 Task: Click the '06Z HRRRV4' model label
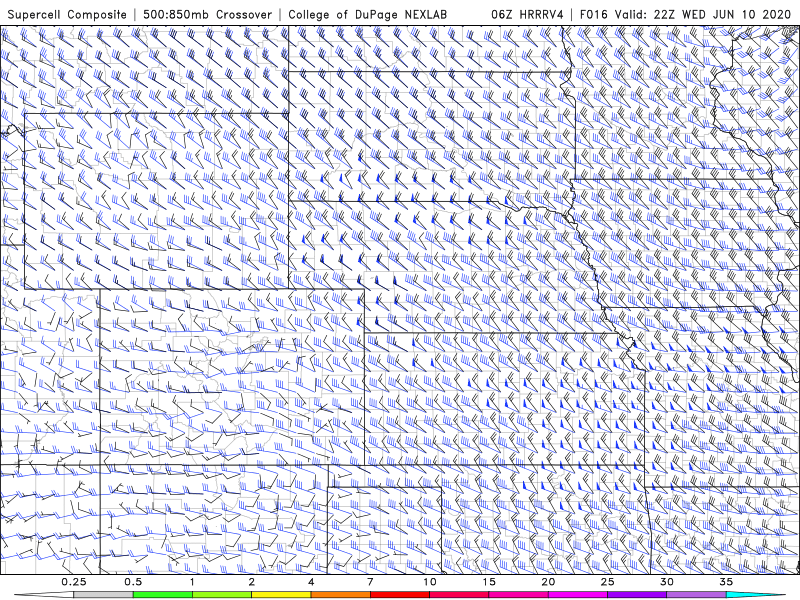(x=528, y=14)
